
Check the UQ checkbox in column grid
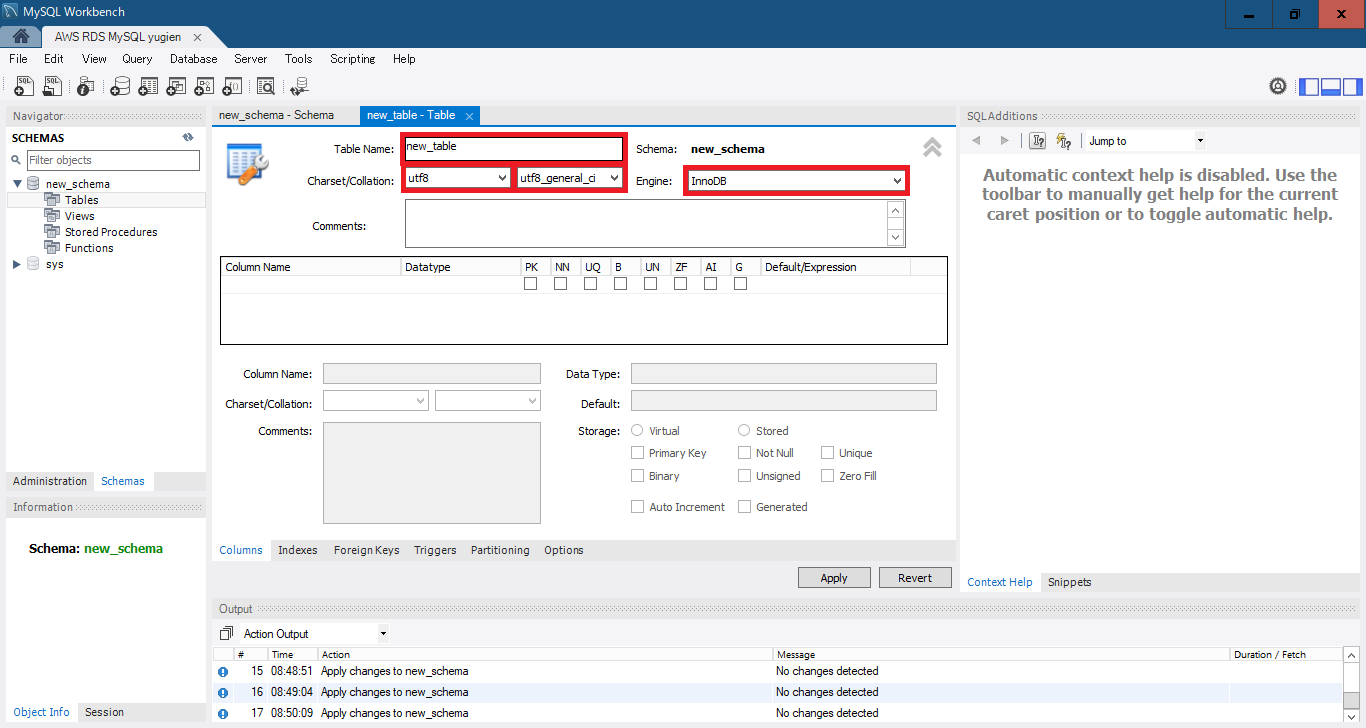tap(591, 284)
